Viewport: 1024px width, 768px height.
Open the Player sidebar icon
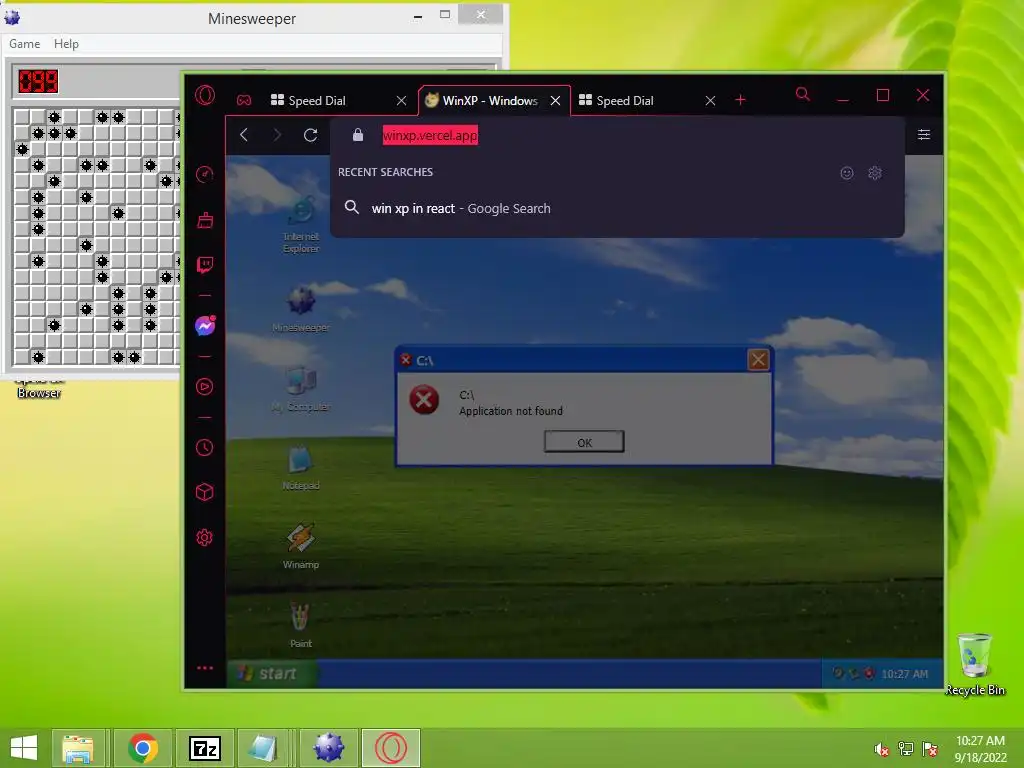(x=204, y=387)
